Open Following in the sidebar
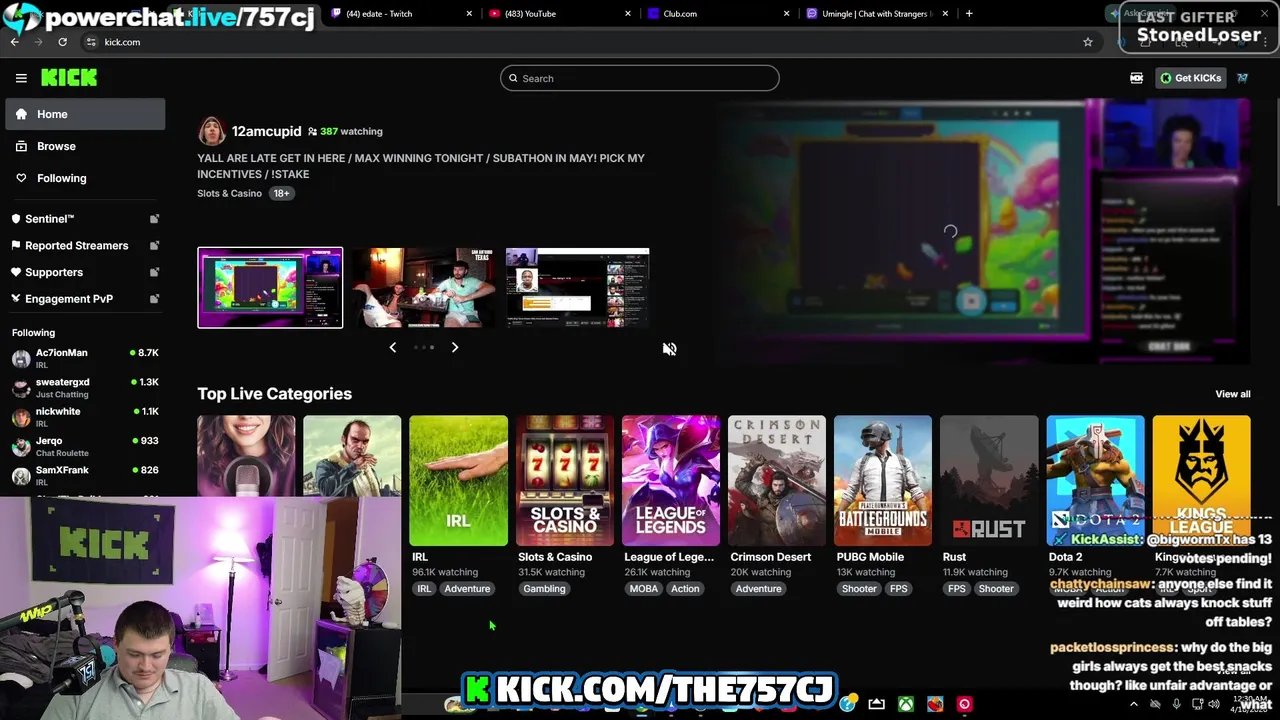The width and height of the screenshot is (1280, 720). click(x=85, y=178)
